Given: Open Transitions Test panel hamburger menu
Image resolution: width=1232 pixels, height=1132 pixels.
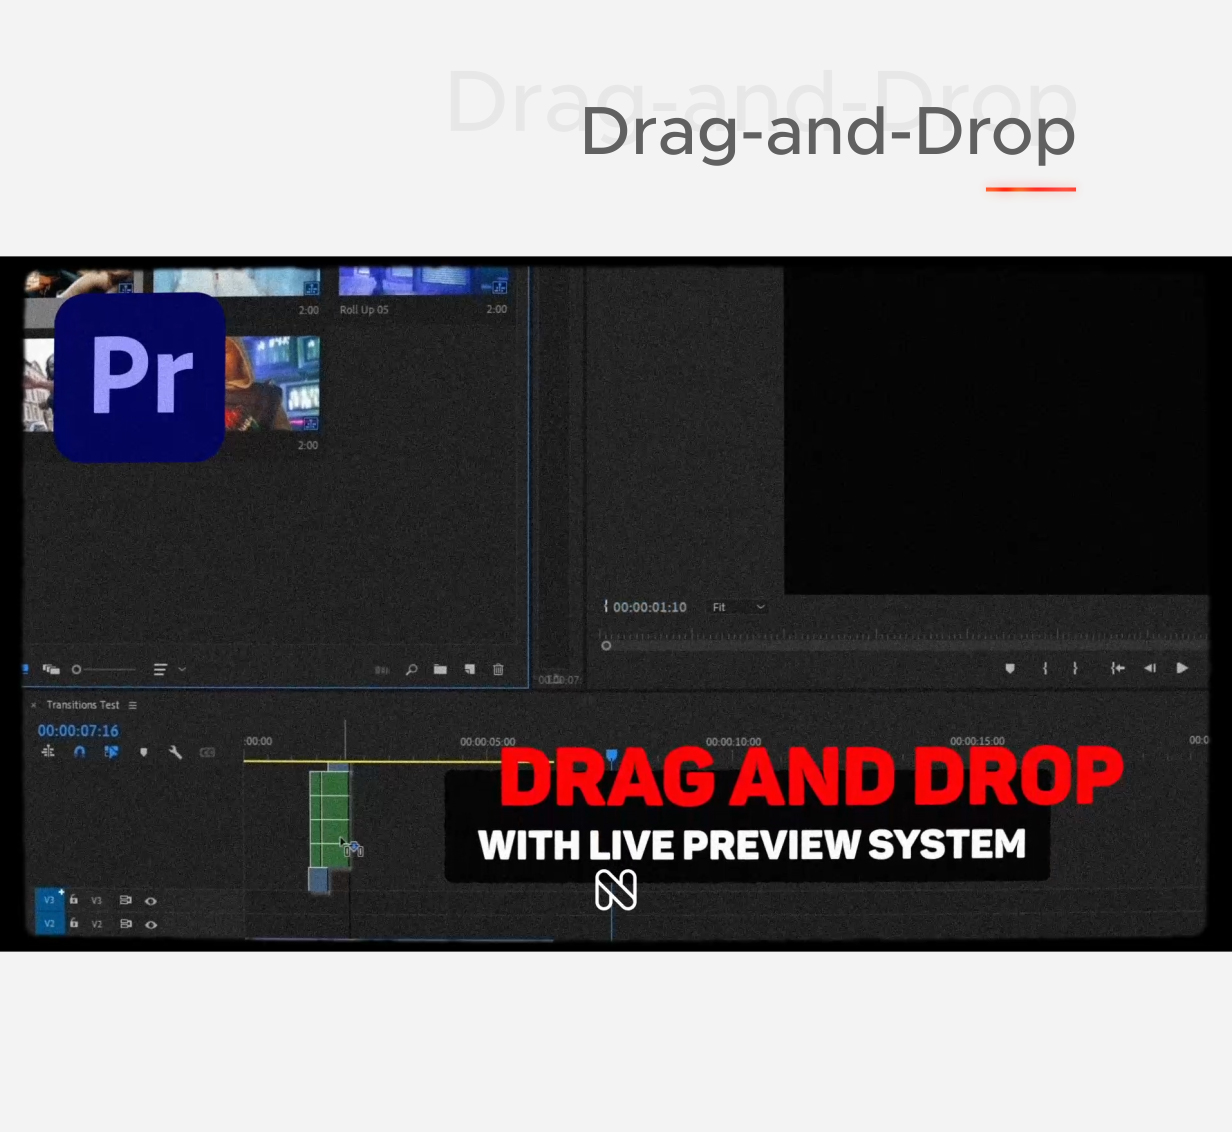Looking at the screenshot, I should tap(133, 705).
